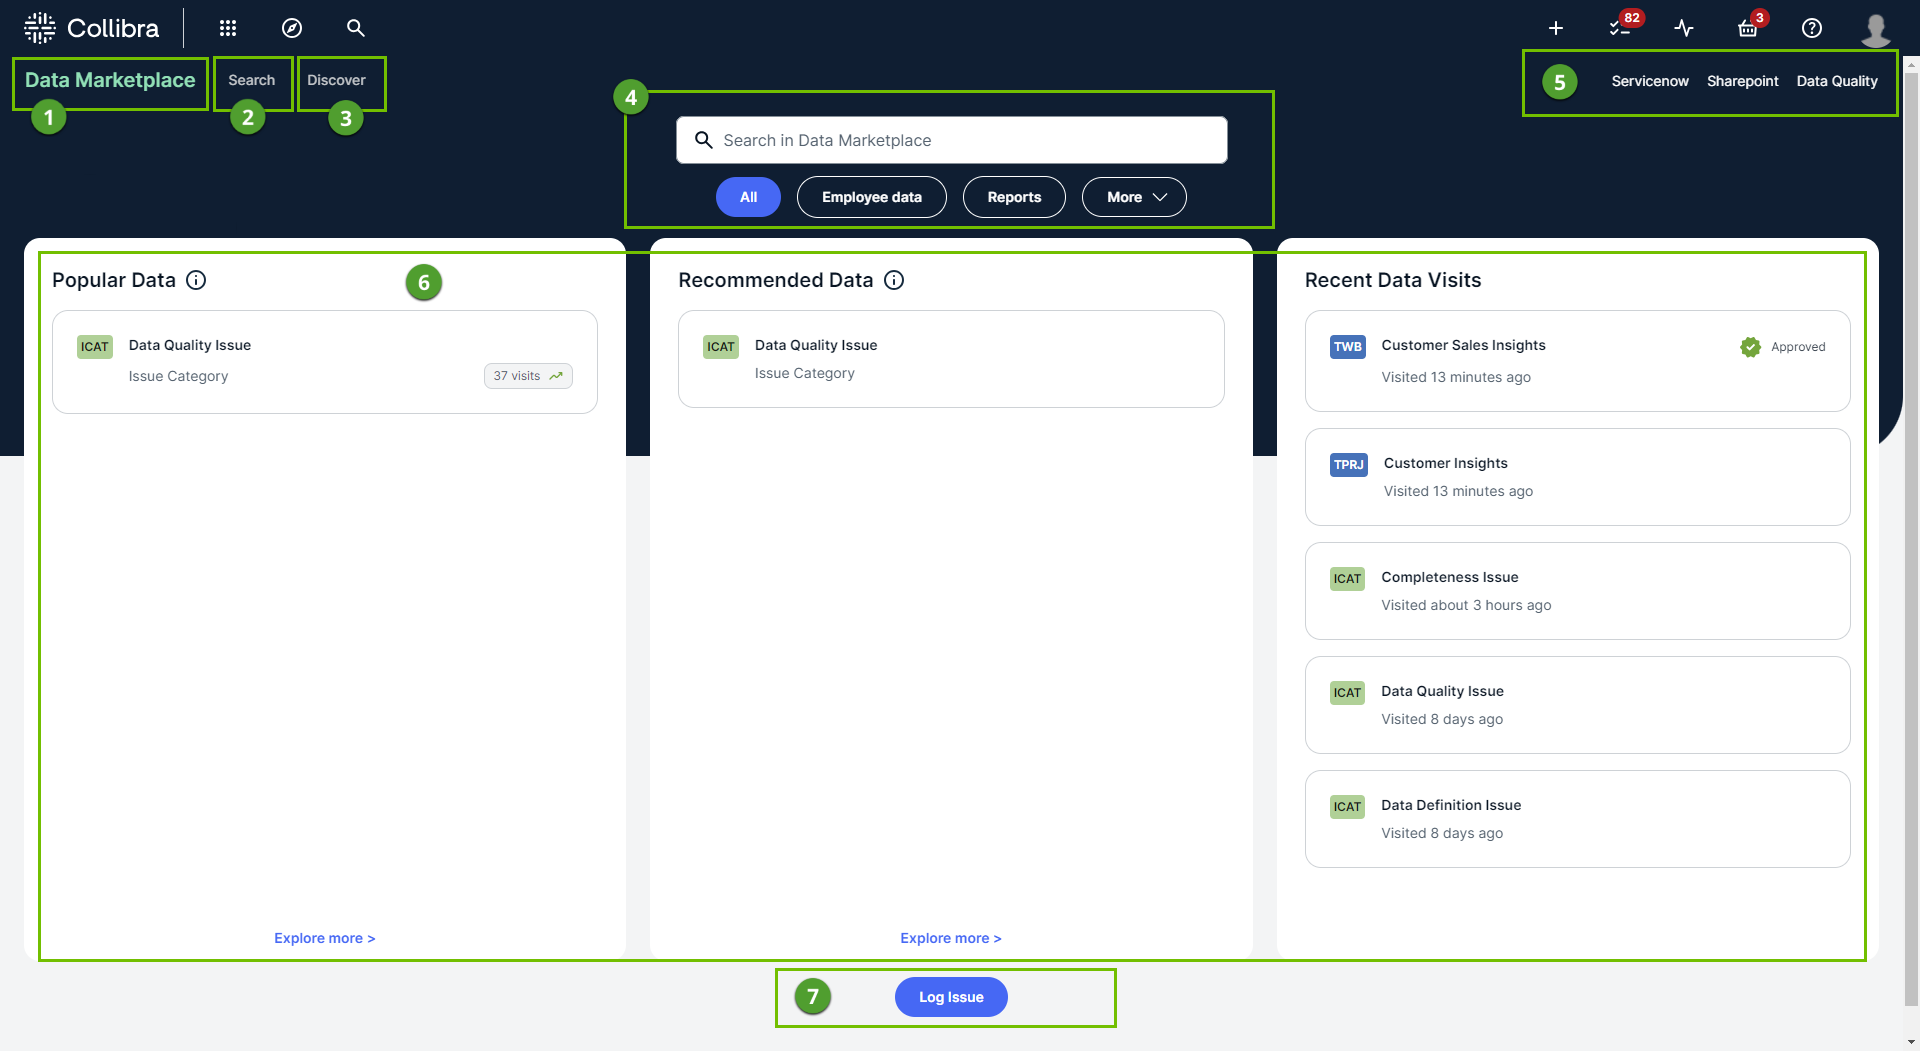Select the Employee data filter chip
The image size is (1920, 1051).
pyautogui.click(x=871, y=197)
